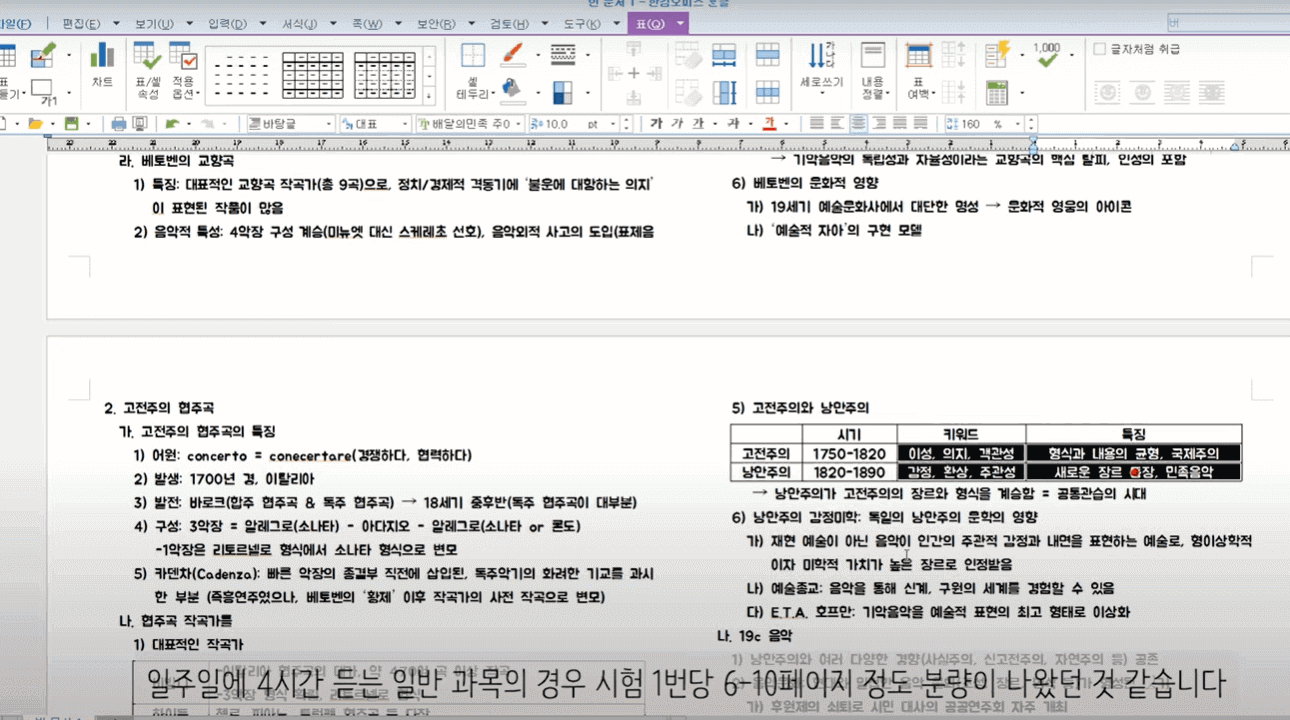Click the 적용 옵션 apply options icon
This screenshot has width=1290, height=720.
(183, 70)
